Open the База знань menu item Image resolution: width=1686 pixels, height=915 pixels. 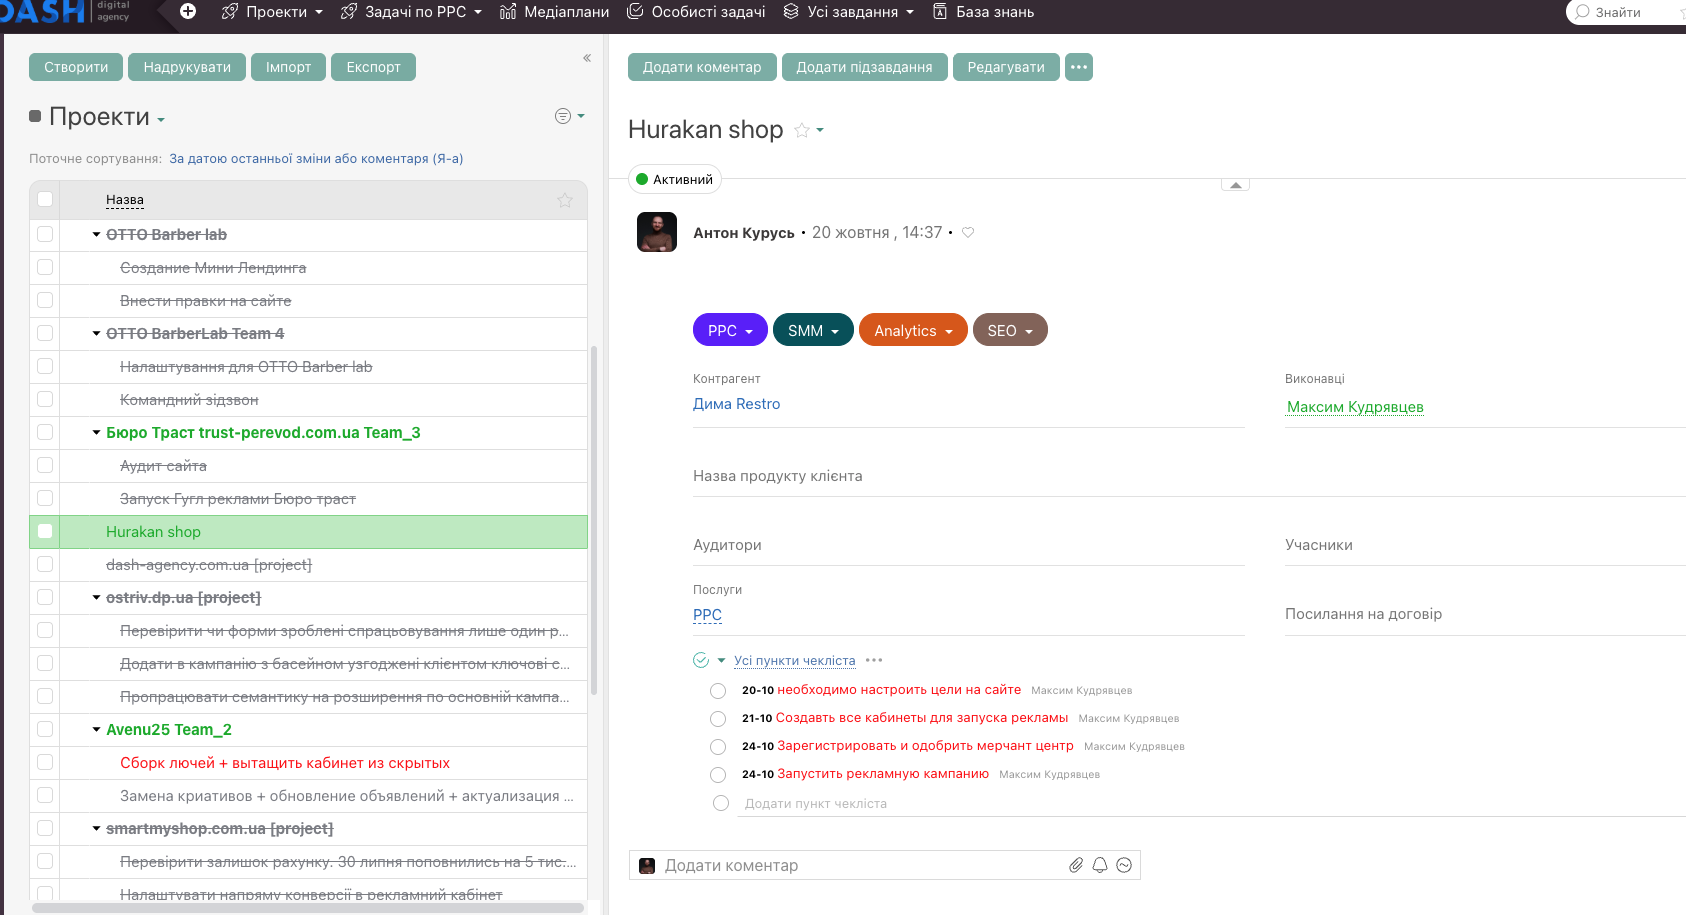983,12
